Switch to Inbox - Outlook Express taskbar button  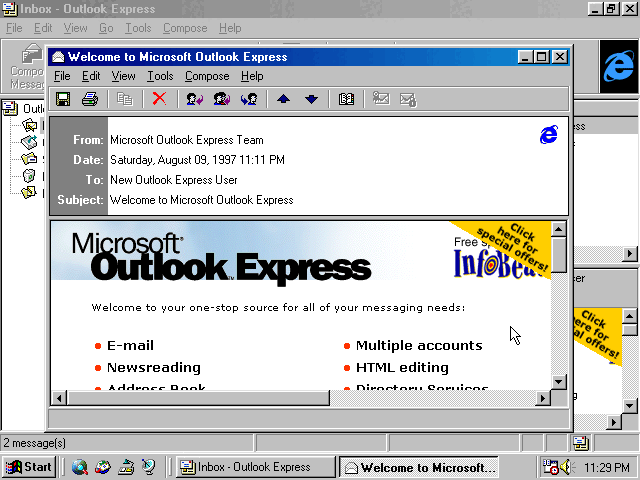256,467
